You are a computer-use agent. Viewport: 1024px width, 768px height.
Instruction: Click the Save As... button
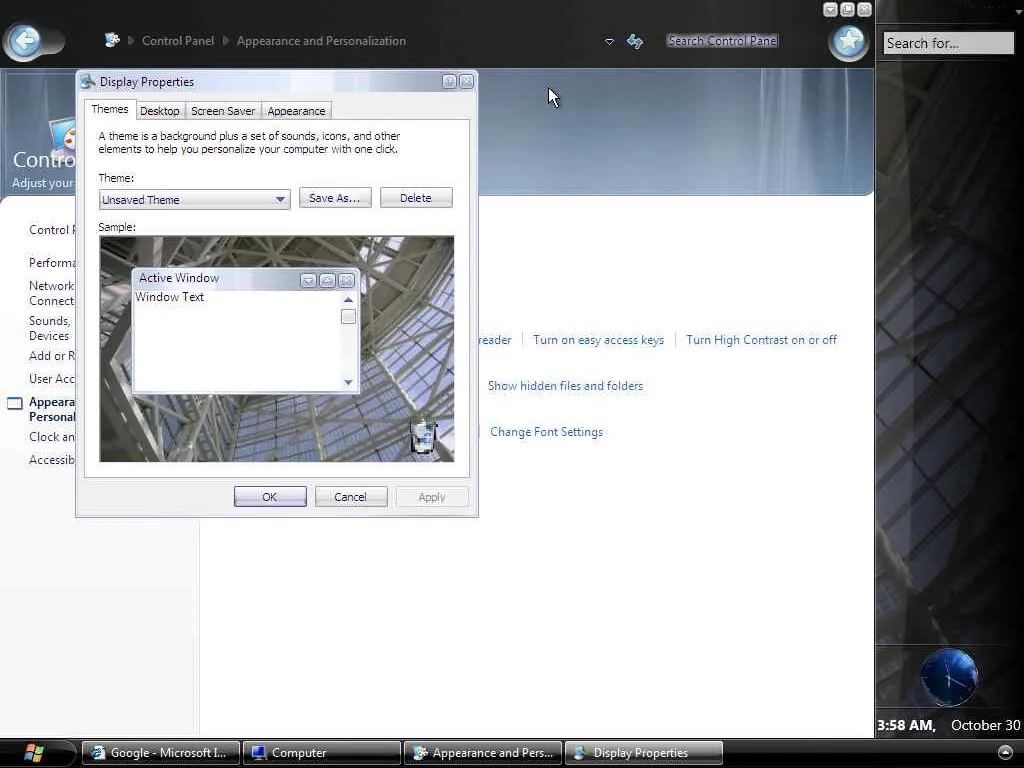click(x=335, y=198)
